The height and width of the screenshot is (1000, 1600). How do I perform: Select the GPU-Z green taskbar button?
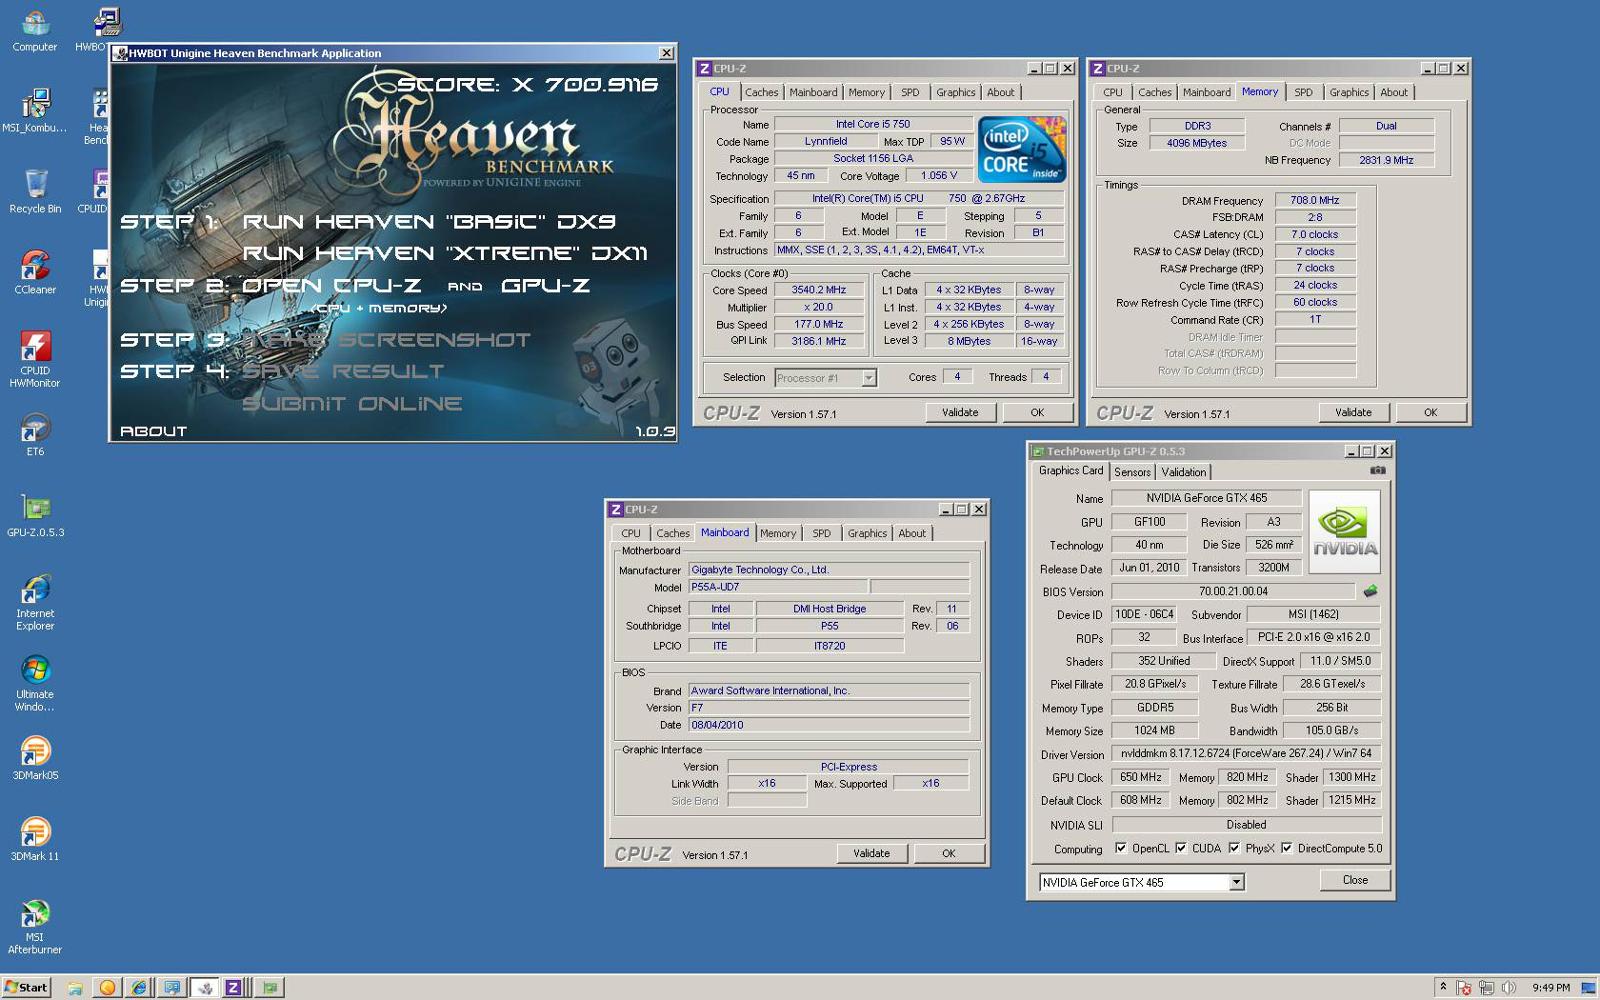coord(270,988)
